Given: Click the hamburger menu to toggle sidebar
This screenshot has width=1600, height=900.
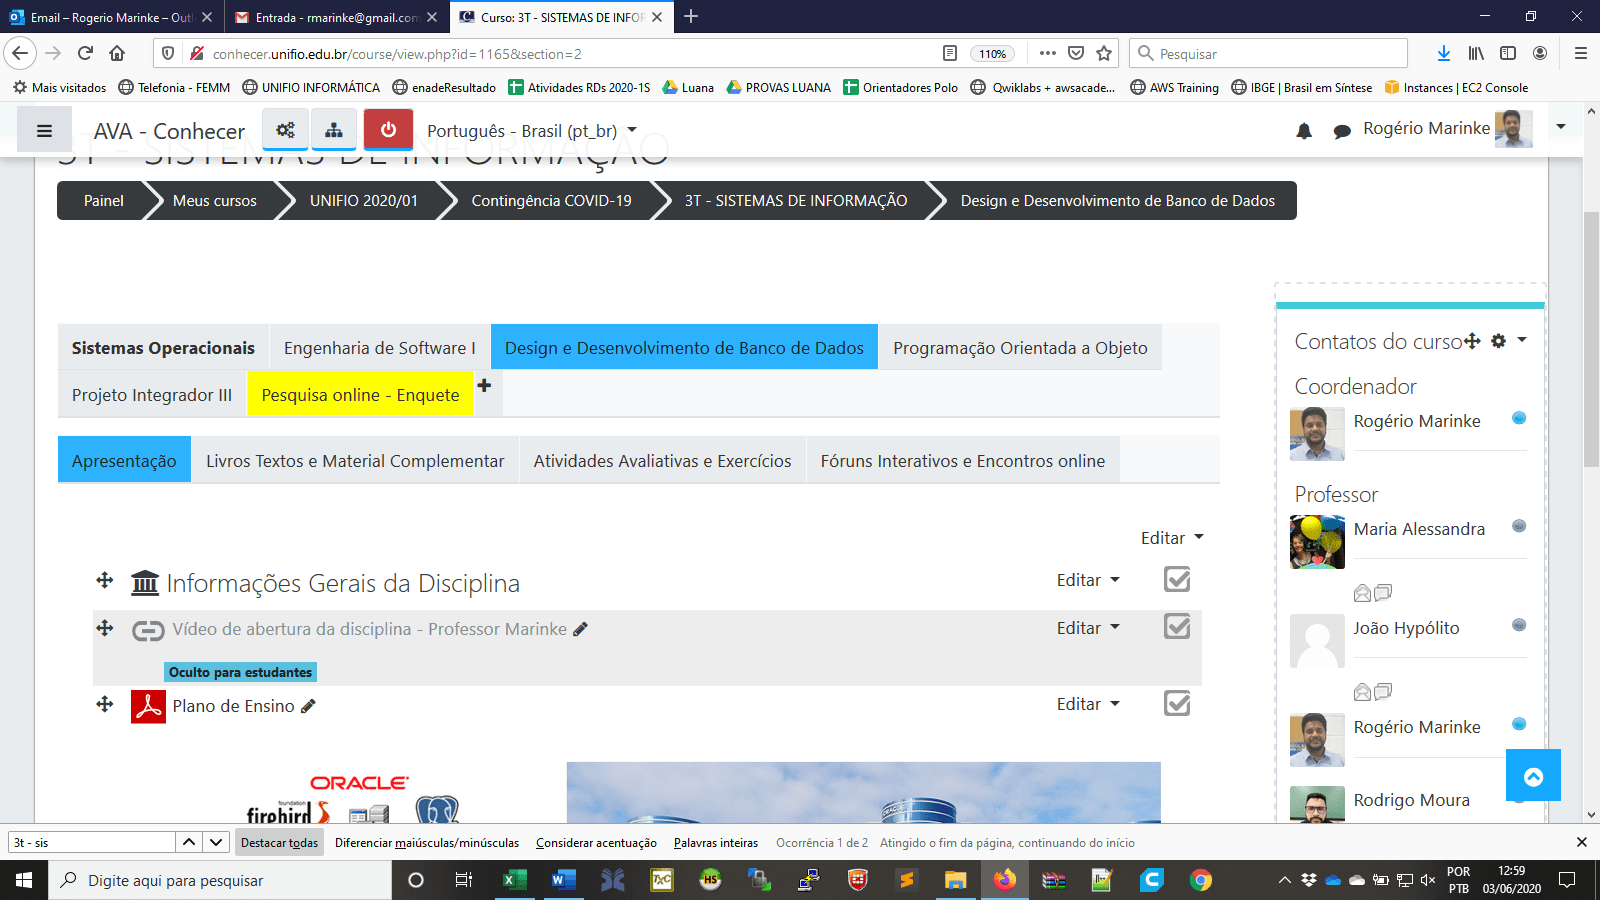Looking at the screenshot, I should tap(44, 131).
